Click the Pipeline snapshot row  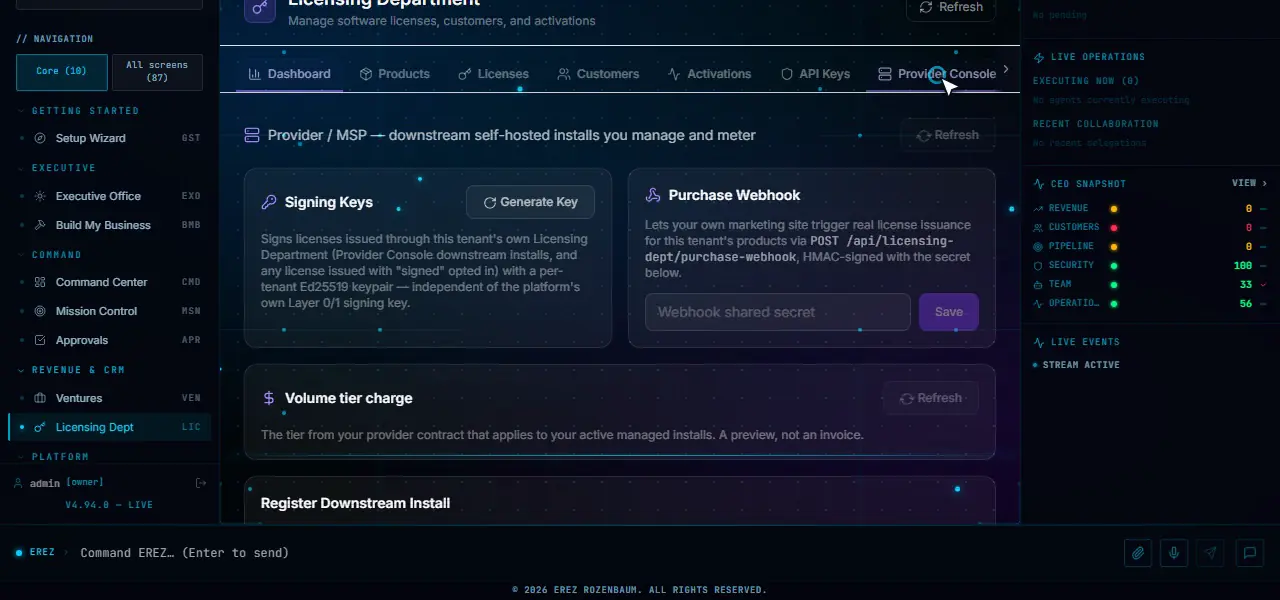point(1150,246)
